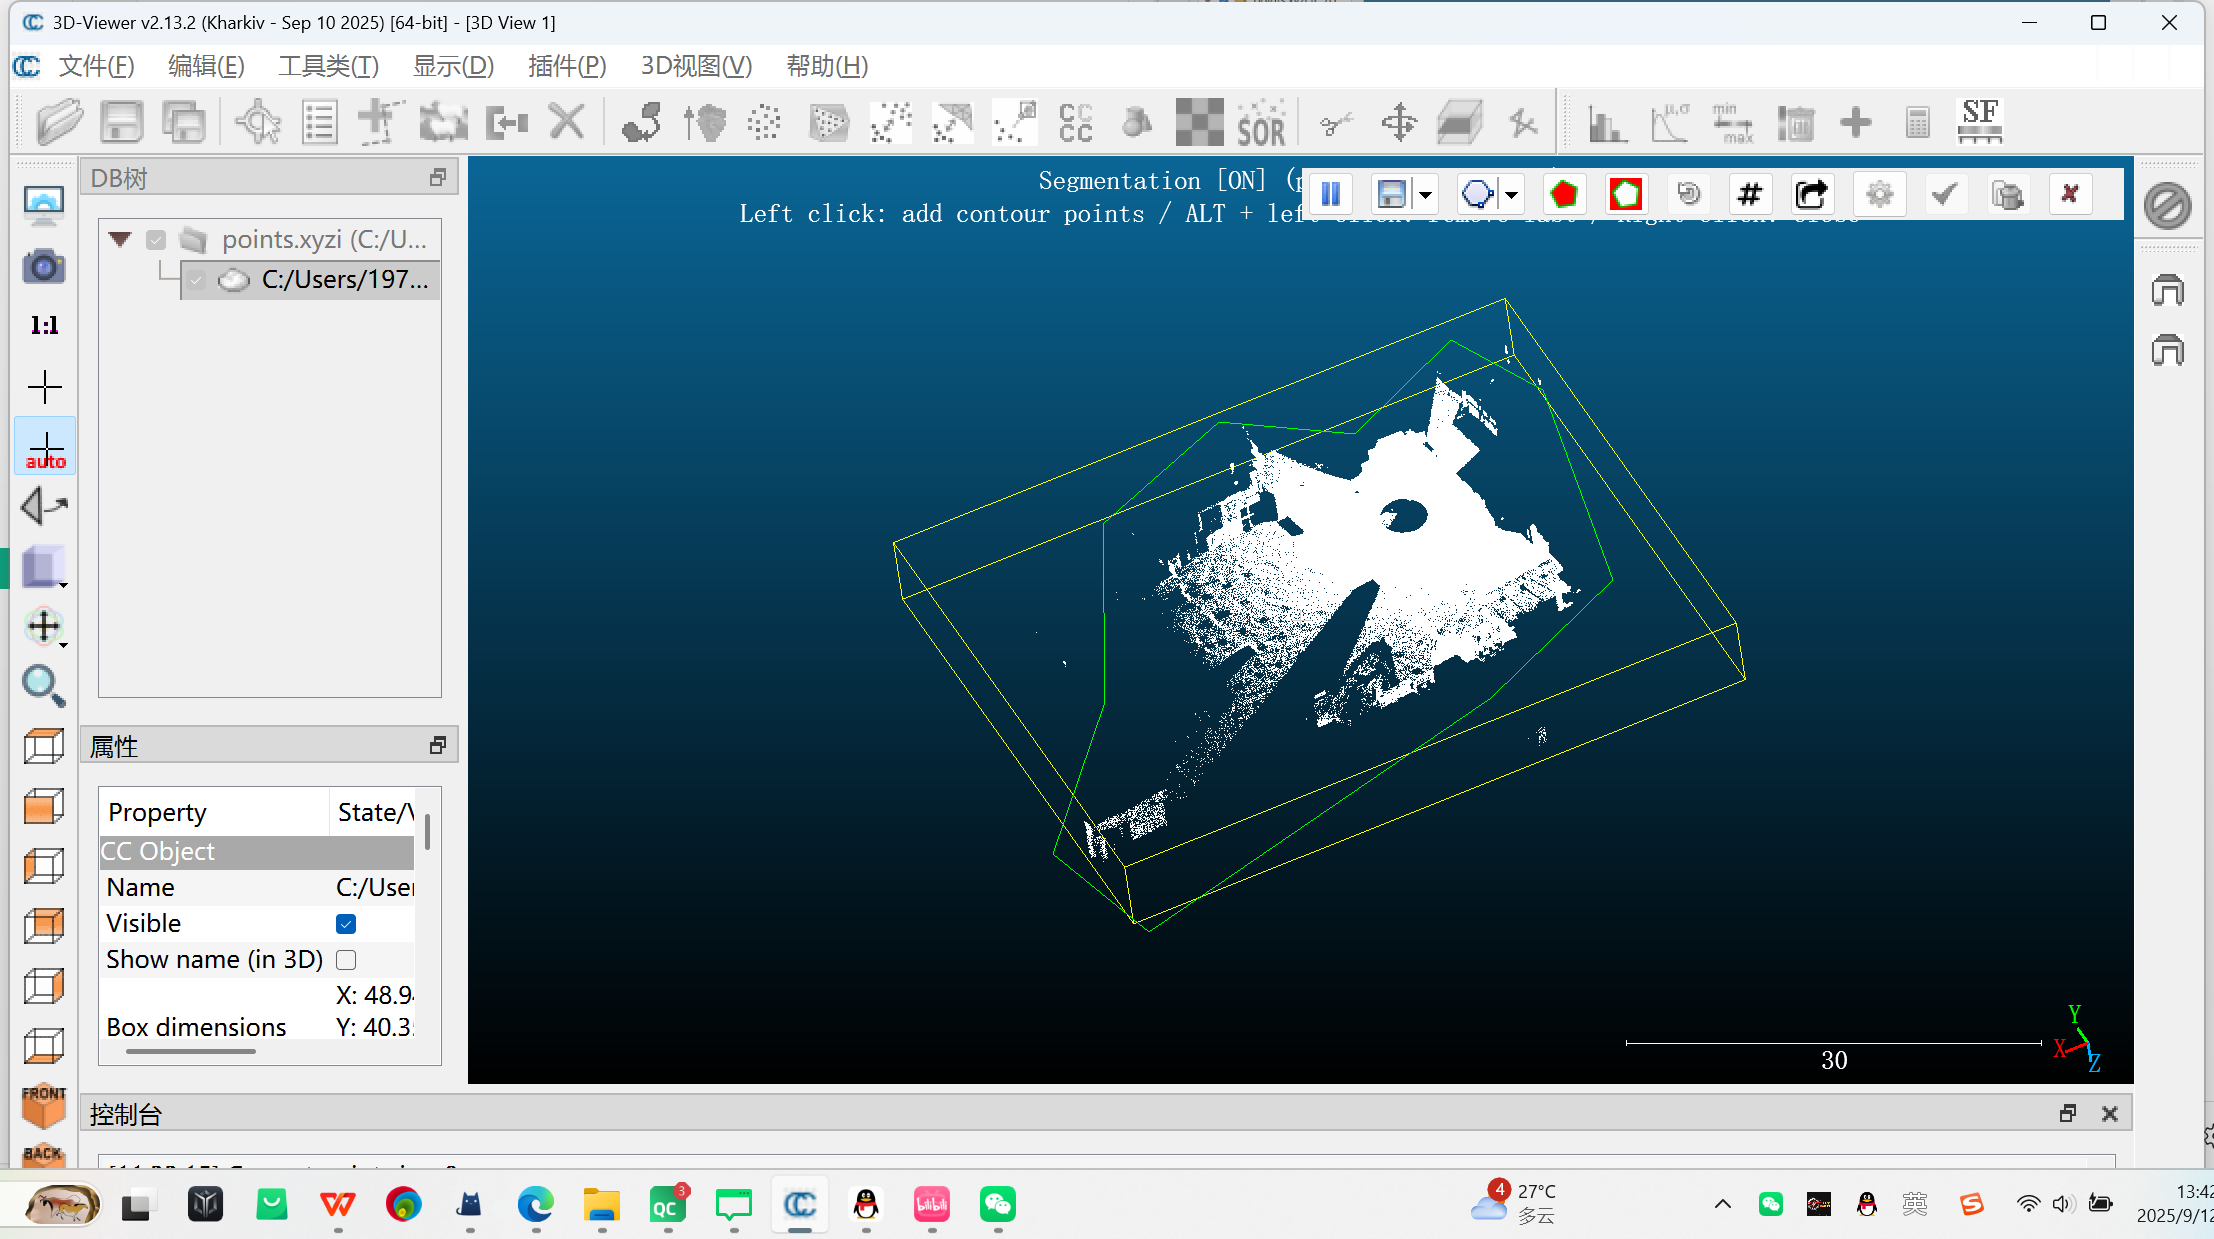The width and height of the screenshot is (2214, 1239).
Task: Click the segment-out red bordered pentagon
Action: (1626, 194)
